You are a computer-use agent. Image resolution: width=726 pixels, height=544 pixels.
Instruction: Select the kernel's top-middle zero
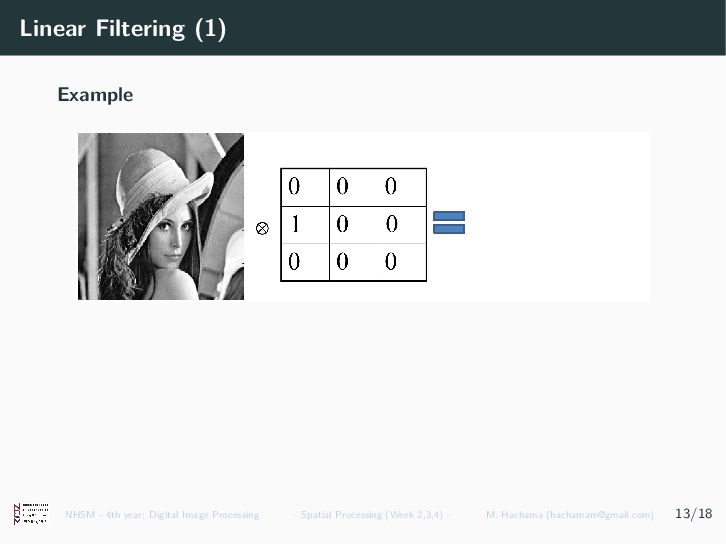click(x=342, y=186)
